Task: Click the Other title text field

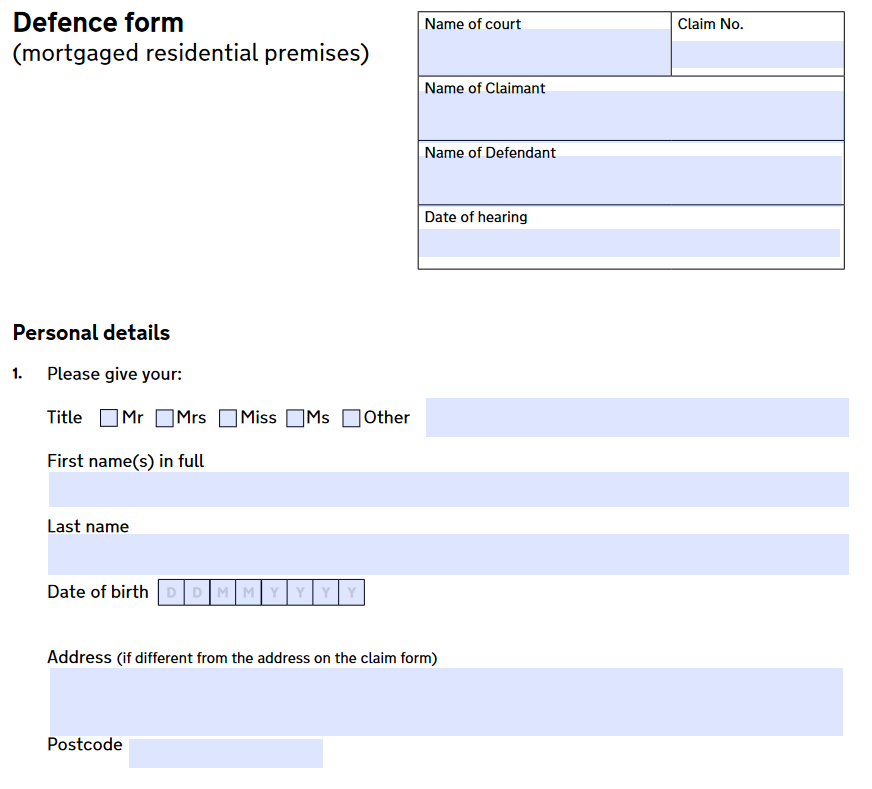Action: tap(637, 418)
